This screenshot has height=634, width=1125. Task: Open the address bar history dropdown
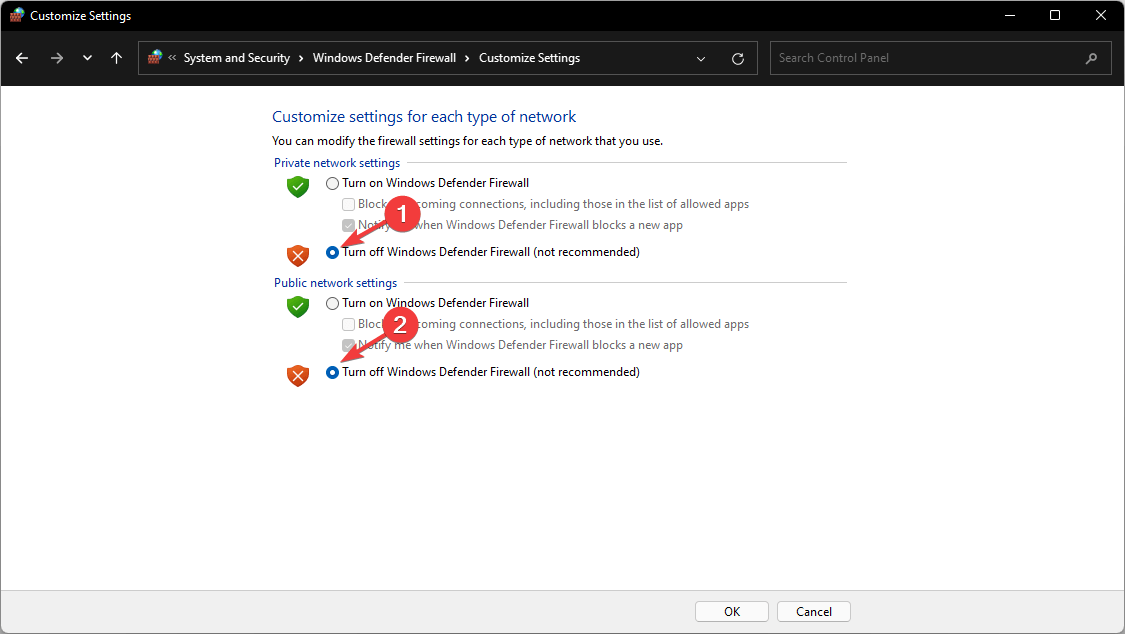(x=700, y=58)
